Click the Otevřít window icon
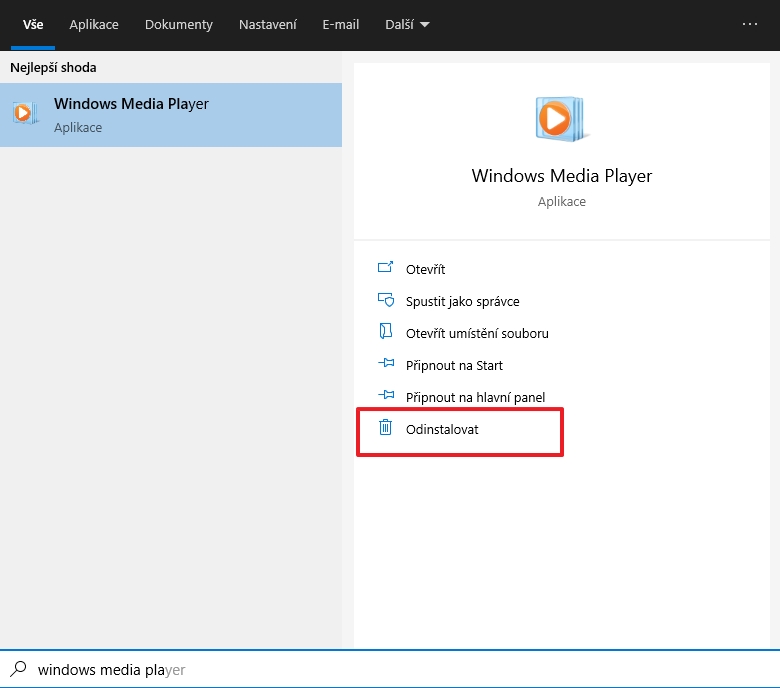Screen dimensions: 780x688 click(386, 267)
